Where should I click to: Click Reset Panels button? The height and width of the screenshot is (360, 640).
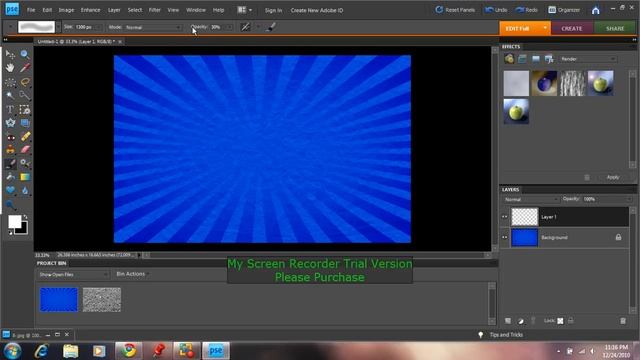[455, 10]
